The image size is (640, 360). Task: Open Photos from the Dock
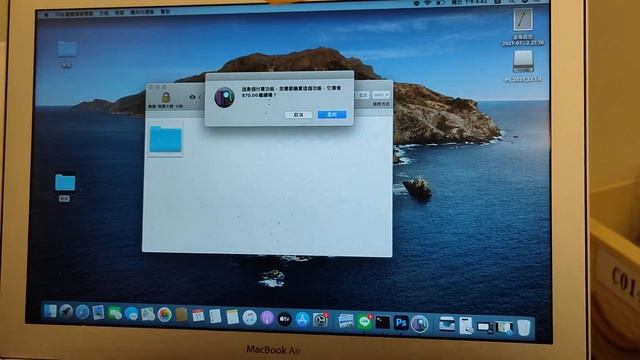point(164,314)
